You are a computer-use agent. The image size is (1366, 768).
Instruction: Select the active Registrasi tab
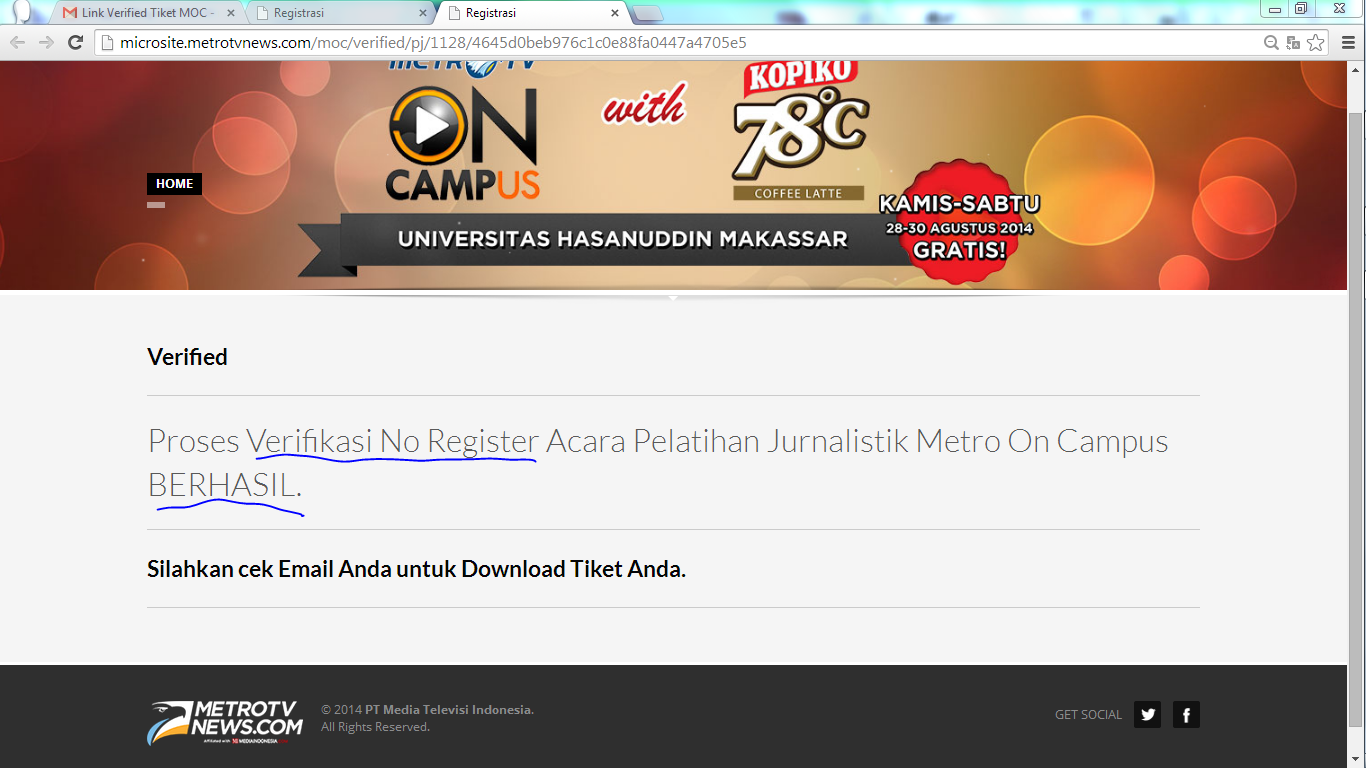tap(532, 13)
